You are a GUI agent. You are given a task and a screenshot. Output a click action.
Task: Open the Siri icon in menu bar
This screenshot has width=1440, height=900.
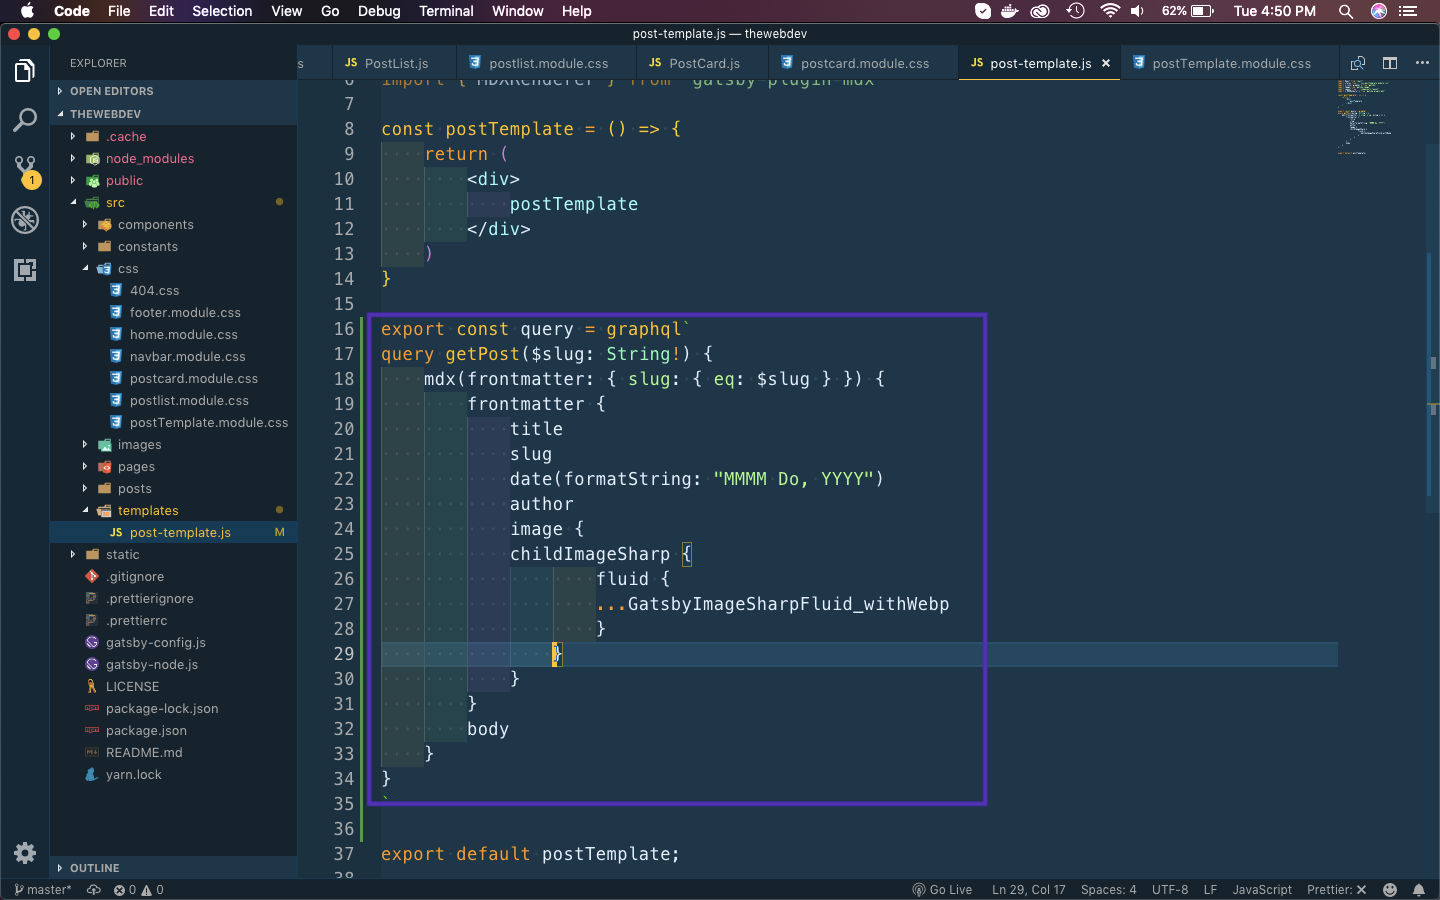(1379, 11)
